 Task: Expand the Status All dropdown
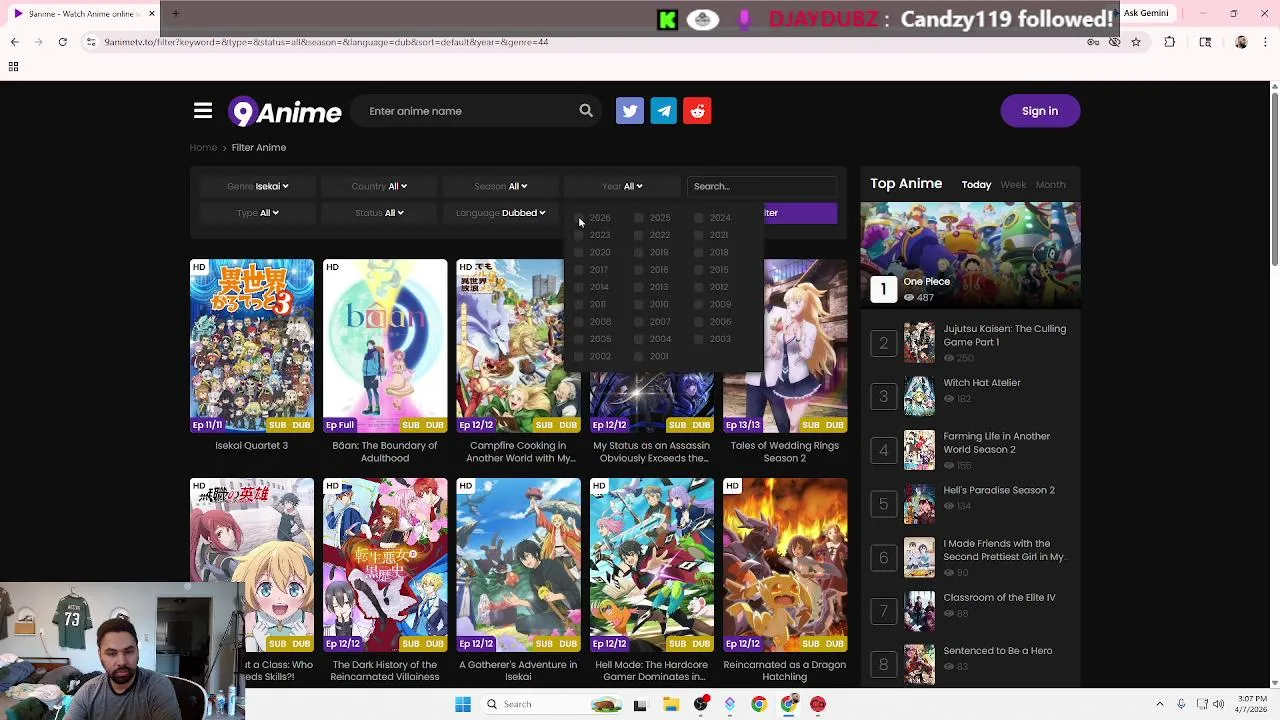point(379,213)
